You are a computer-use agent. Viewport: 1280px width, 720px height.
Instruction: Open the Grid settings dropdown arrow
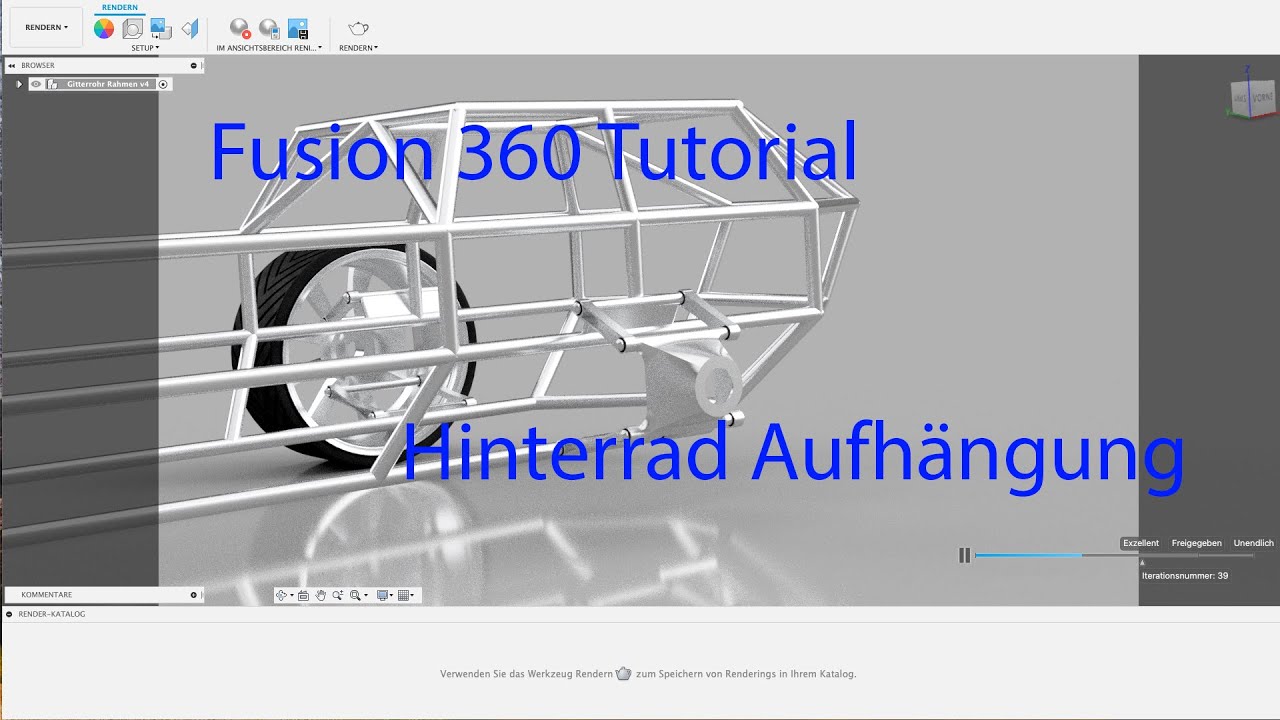click(414, 596)
